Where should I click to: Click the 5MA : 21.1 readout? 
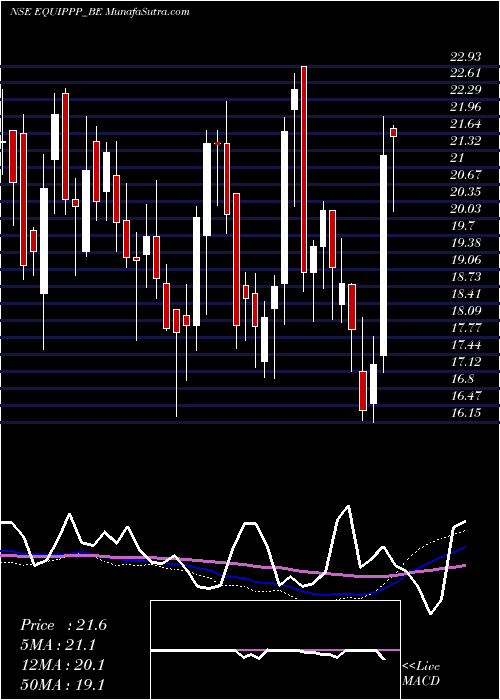click(x=58, y=645)
